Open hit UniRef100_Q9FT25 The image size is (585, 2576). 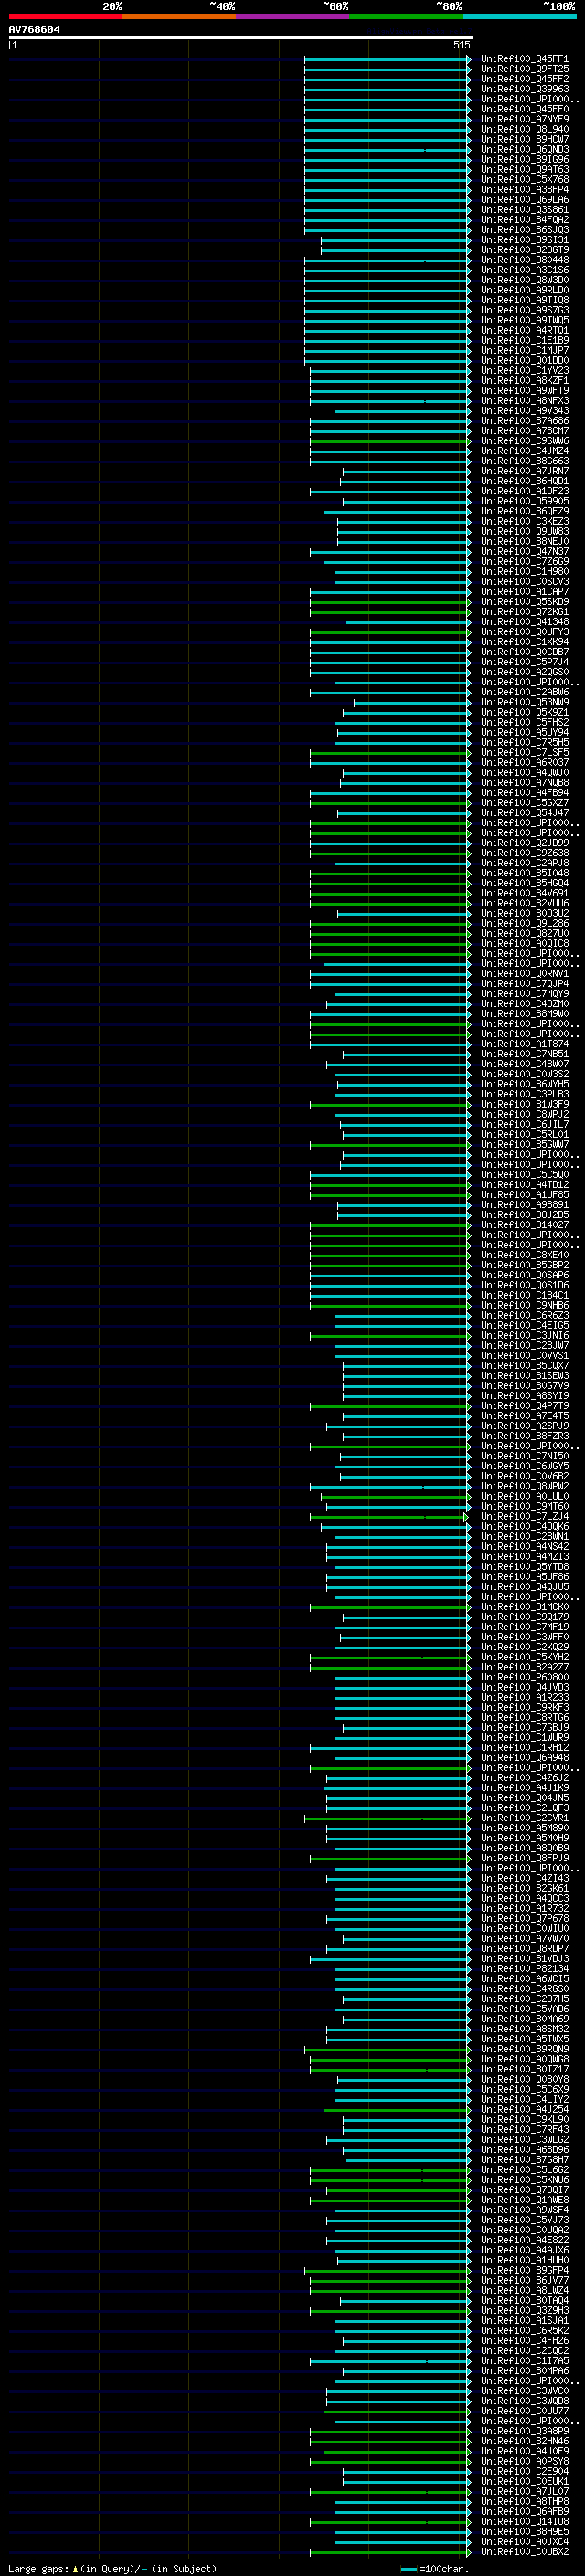pyautogui.click(x=524, y=69)
